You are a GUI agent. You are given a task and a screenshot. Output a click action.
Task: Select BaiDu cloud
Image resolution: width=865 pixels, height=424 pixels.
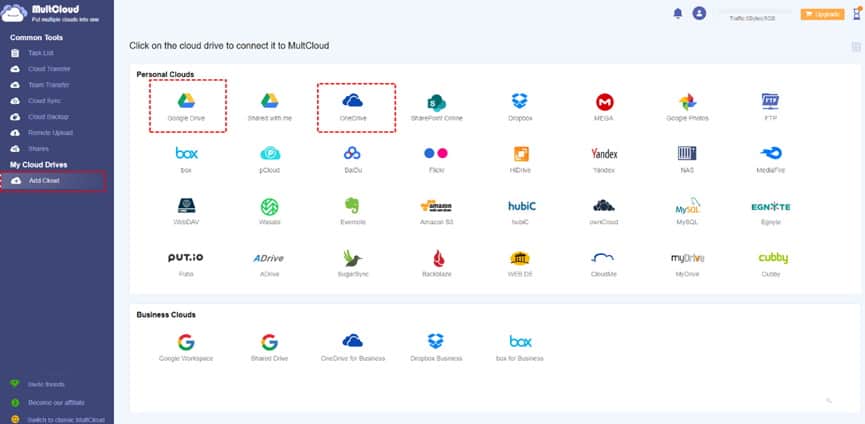pyautogui.click(x=352, y=159)
